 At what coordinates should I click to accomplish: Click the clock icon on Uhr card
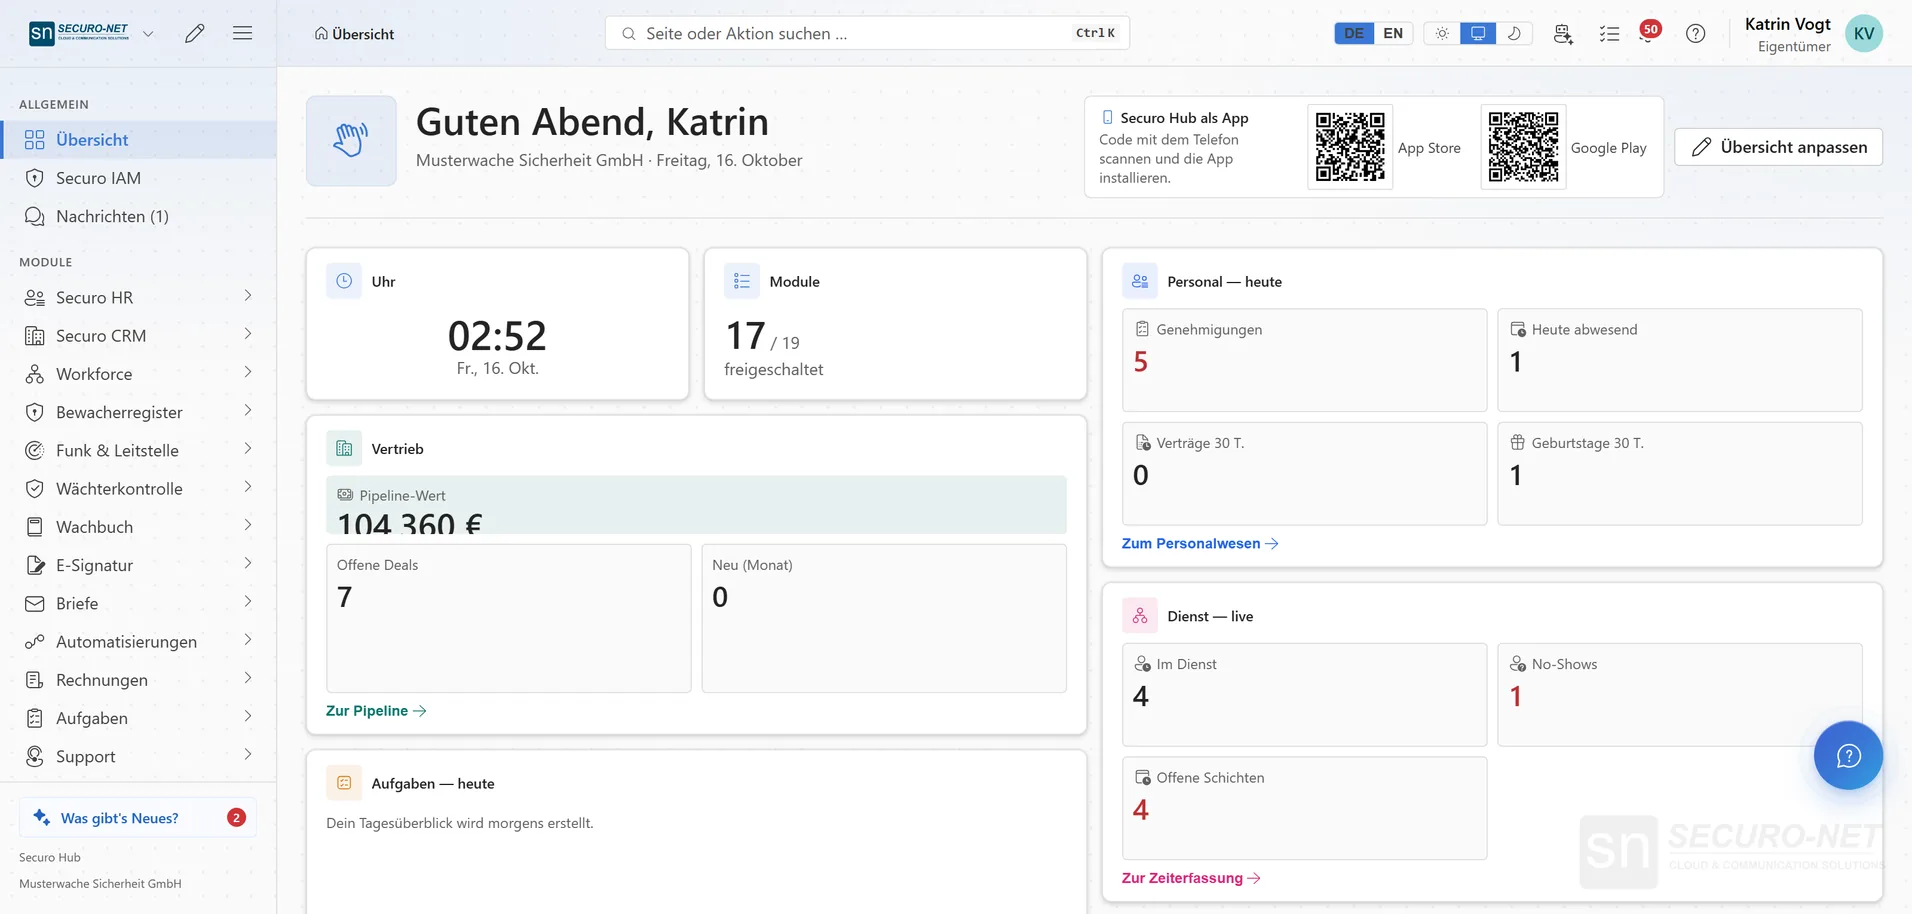344,281
